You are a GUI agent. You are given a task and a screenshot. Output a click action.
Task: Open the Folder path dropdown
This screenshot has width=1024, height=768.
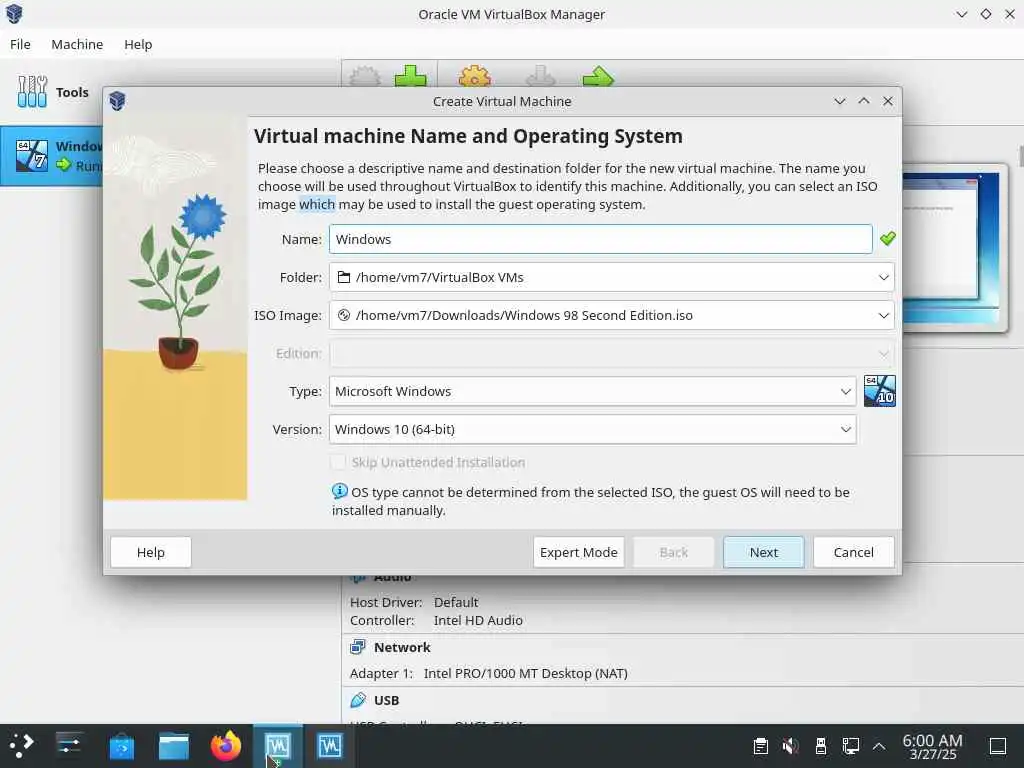tap(611, 278)
